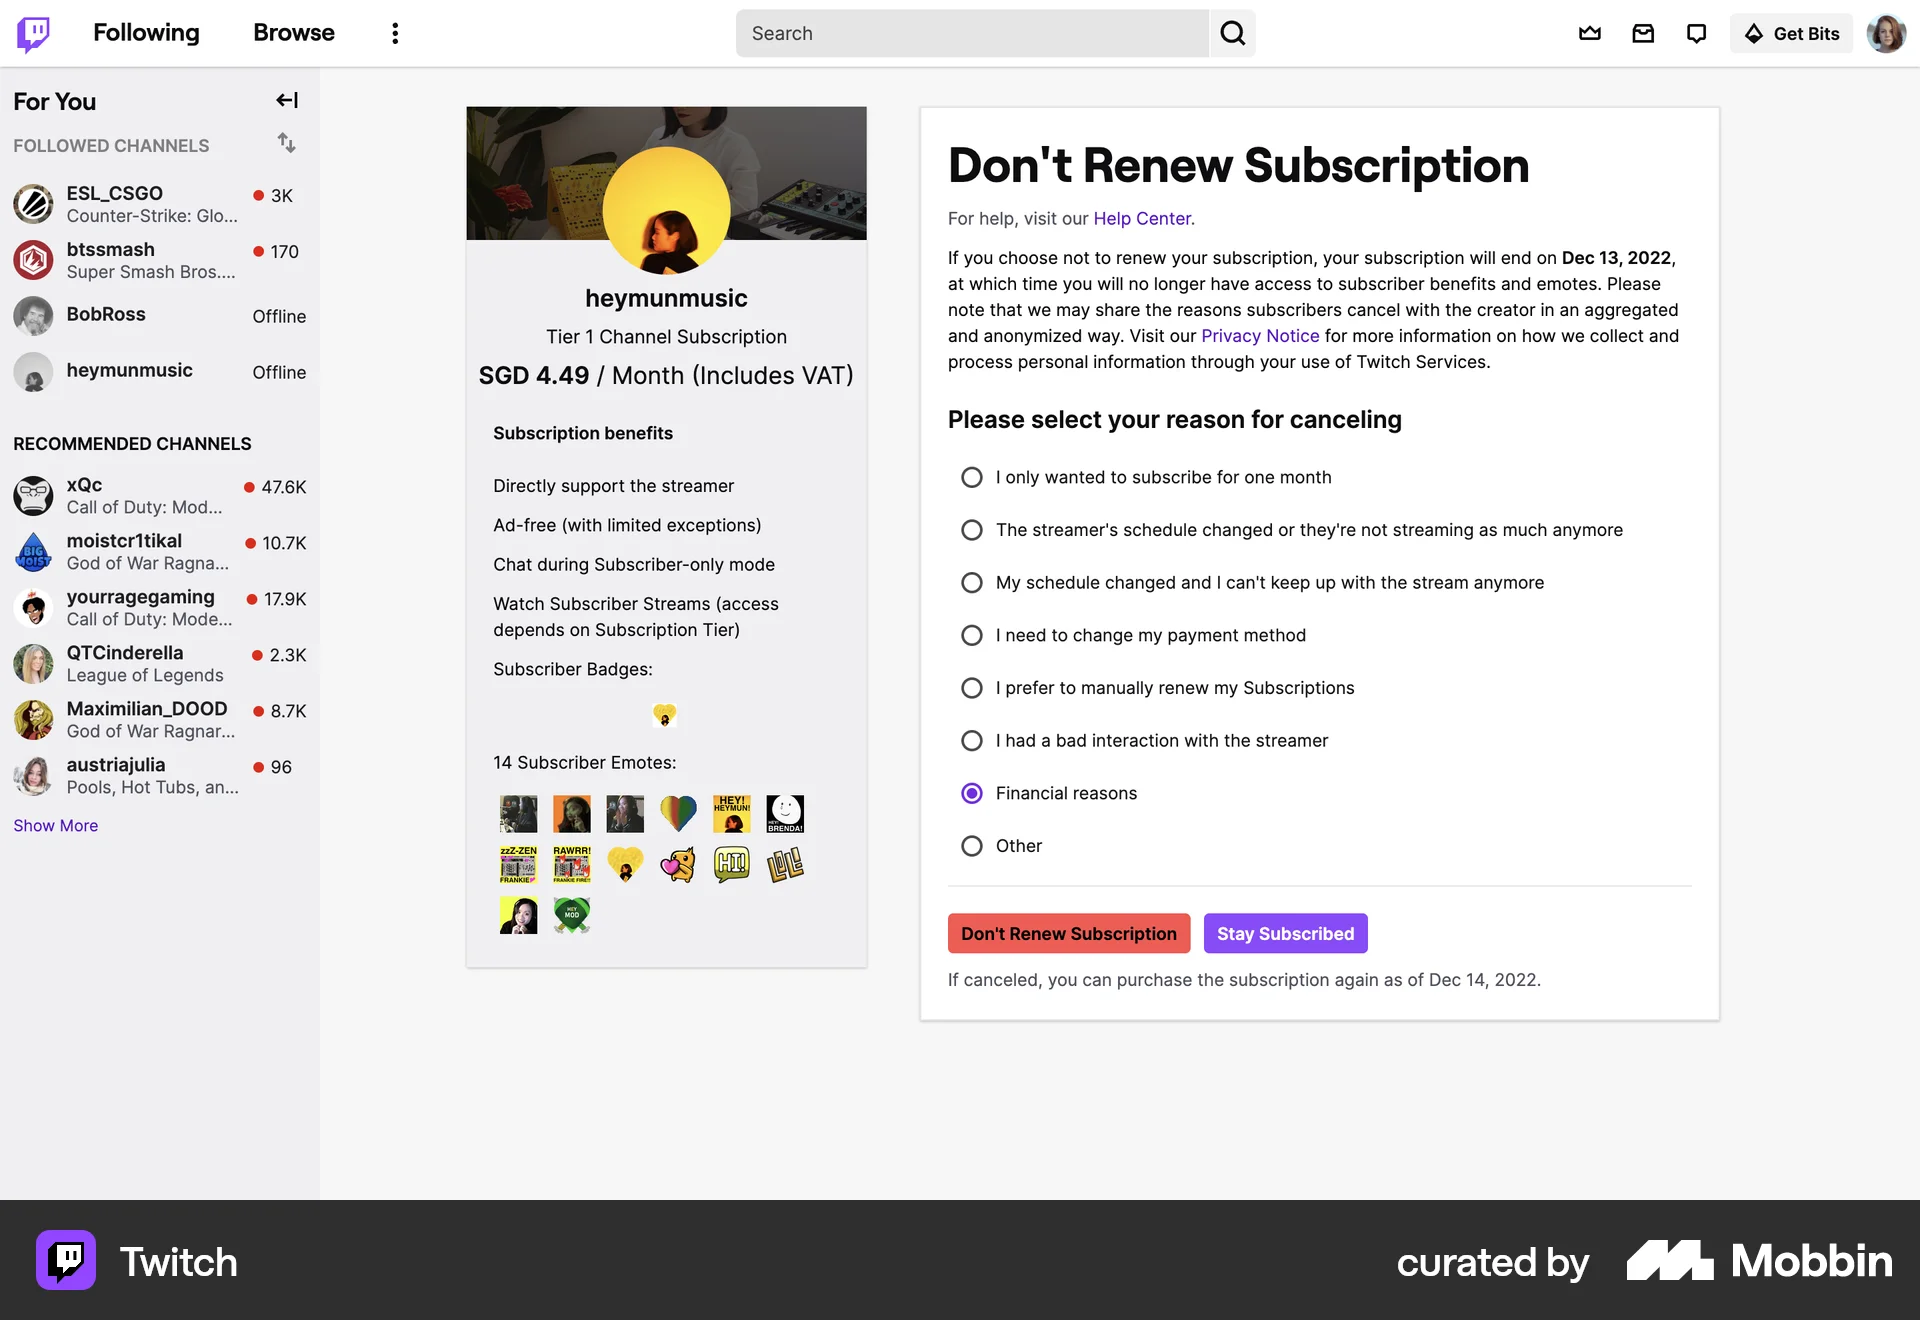Open Prime Gaming crown icon
Viewport: 1920px width, 1320px height.
pos(1590,33)
